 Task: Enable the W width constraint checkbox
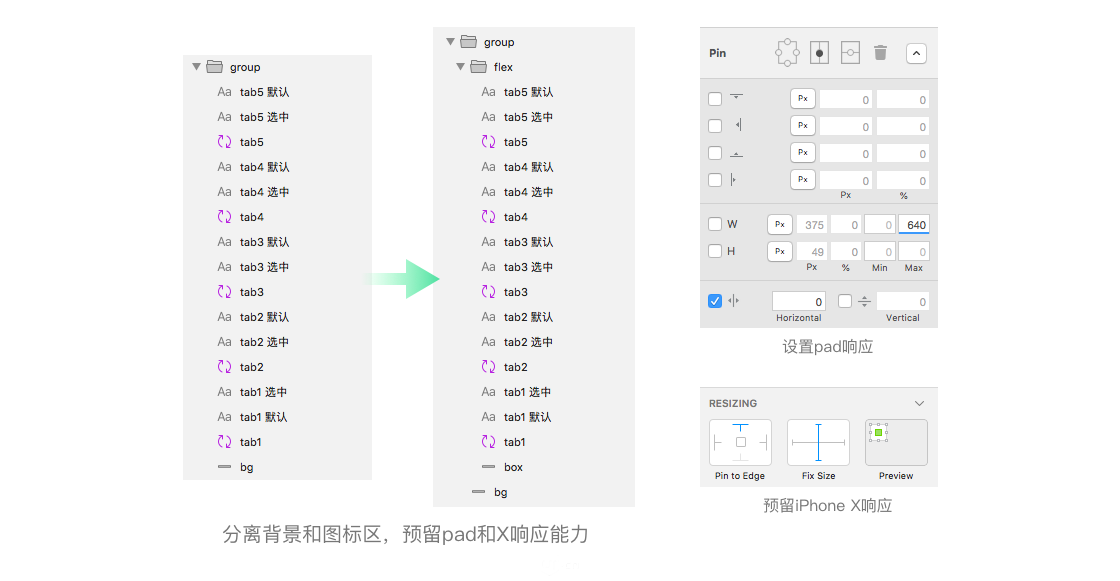pyautogui.click(x=715, y=224)
